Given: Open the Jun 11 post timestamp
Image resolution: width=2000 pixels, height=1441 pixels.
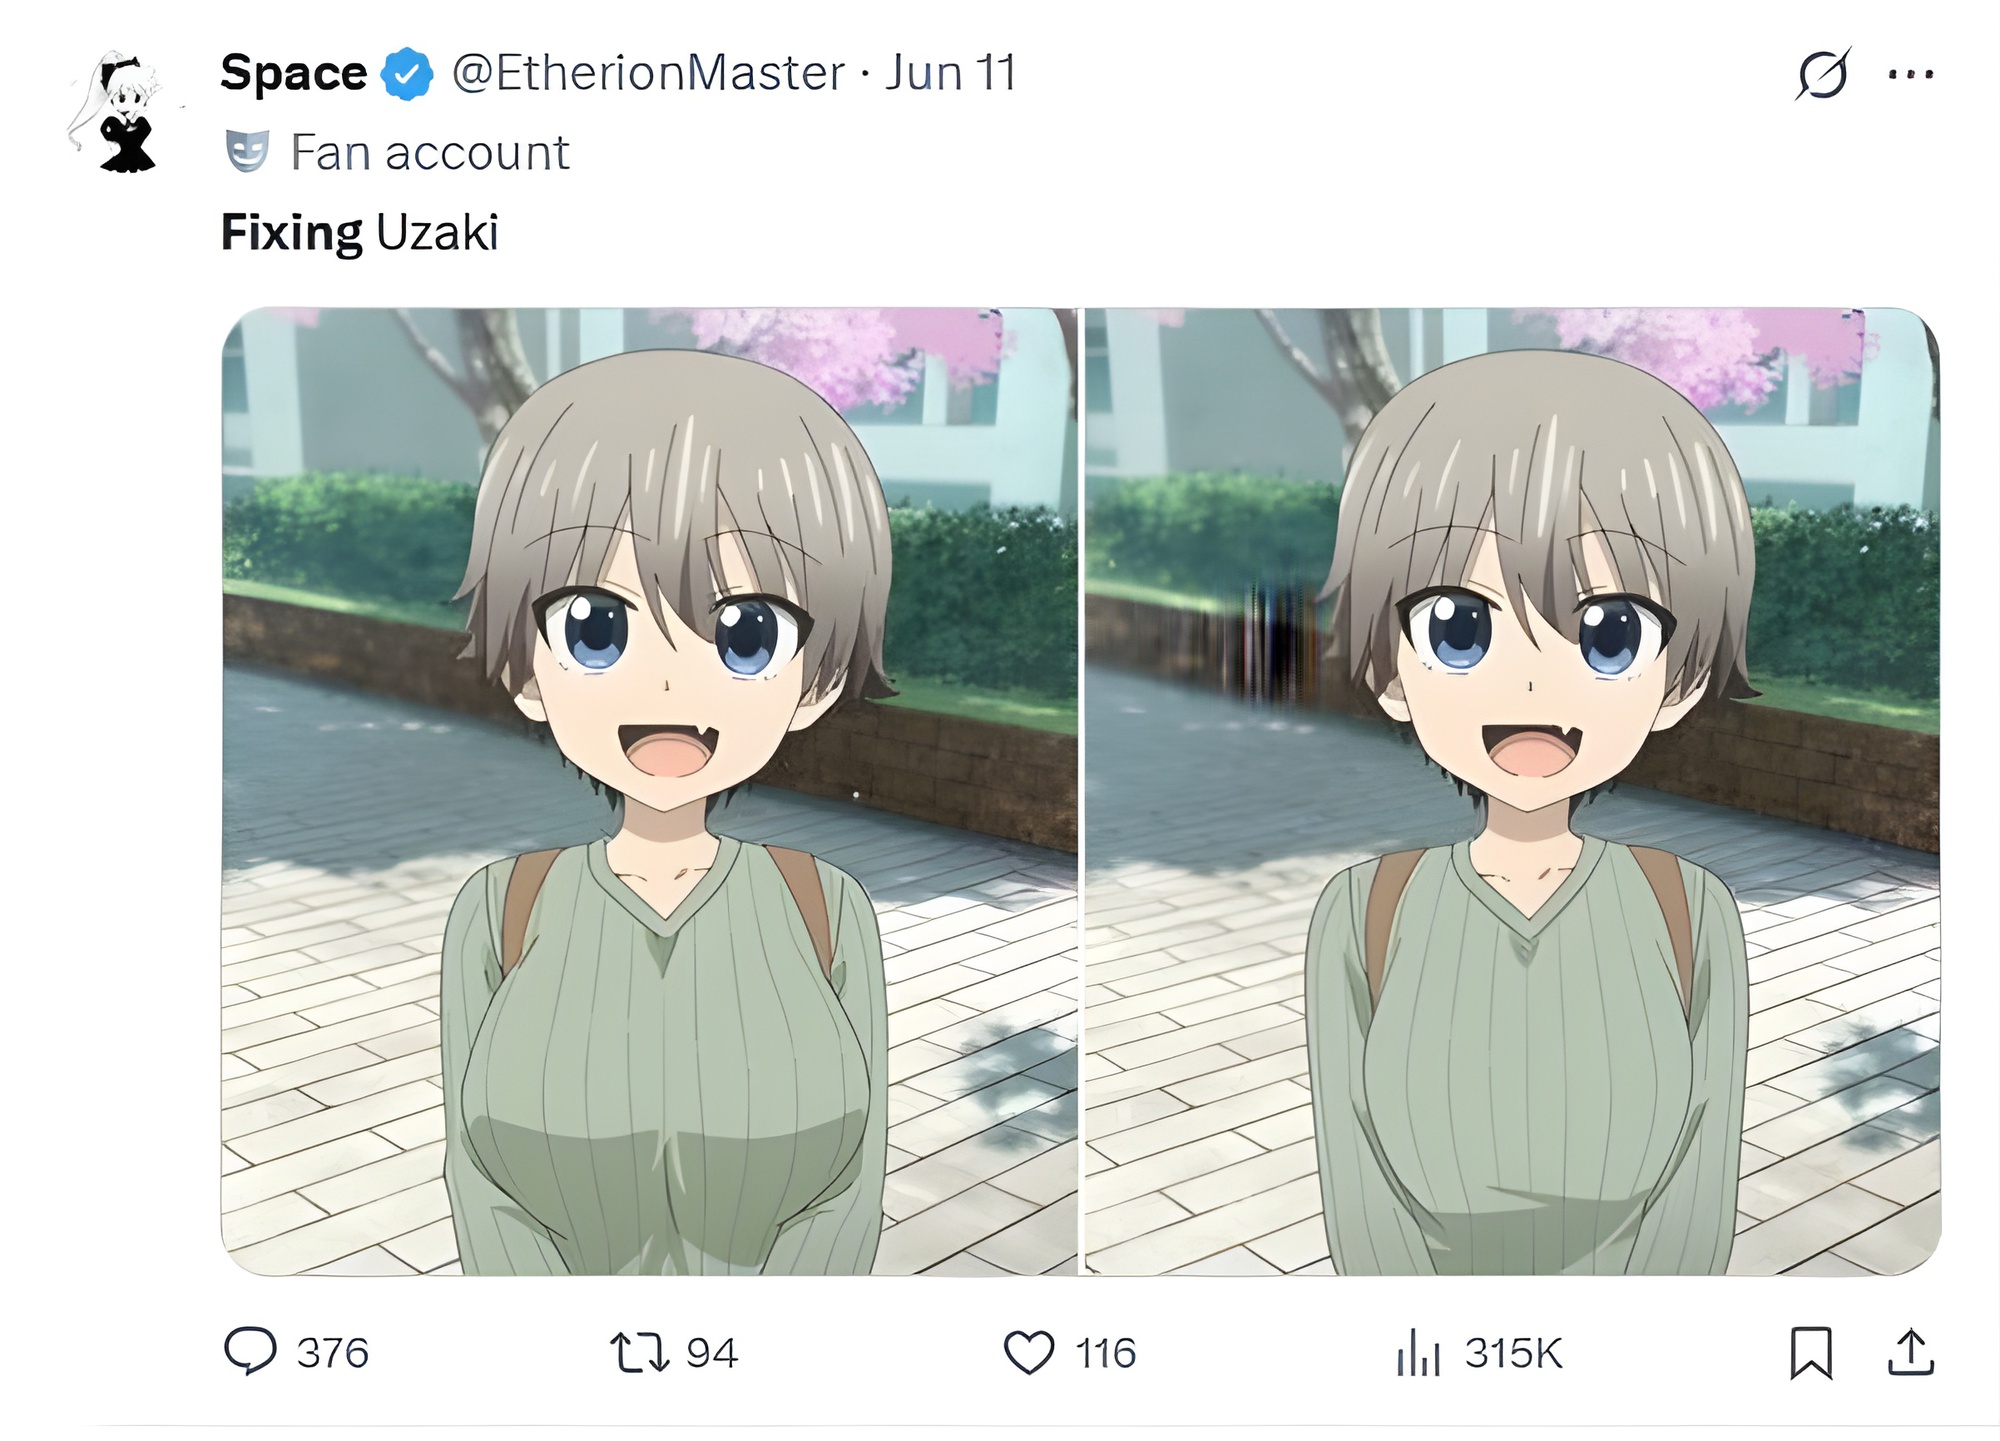Looking at the screenshot, I should click(x=950, y=73).
